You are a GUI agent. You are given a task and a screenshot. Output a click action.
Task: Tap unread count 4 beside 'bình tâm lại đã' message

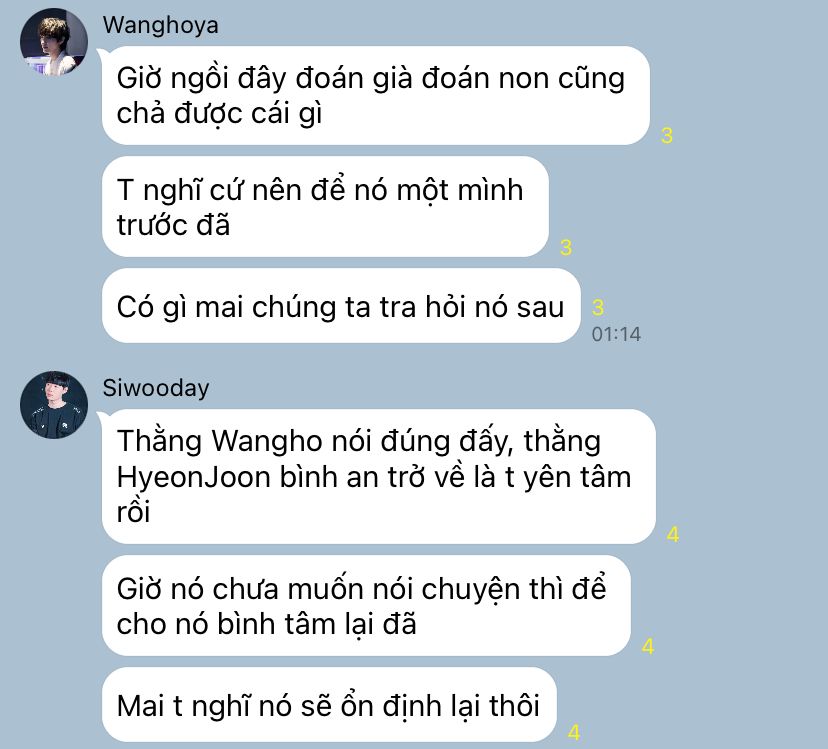(x=648, y=647)
